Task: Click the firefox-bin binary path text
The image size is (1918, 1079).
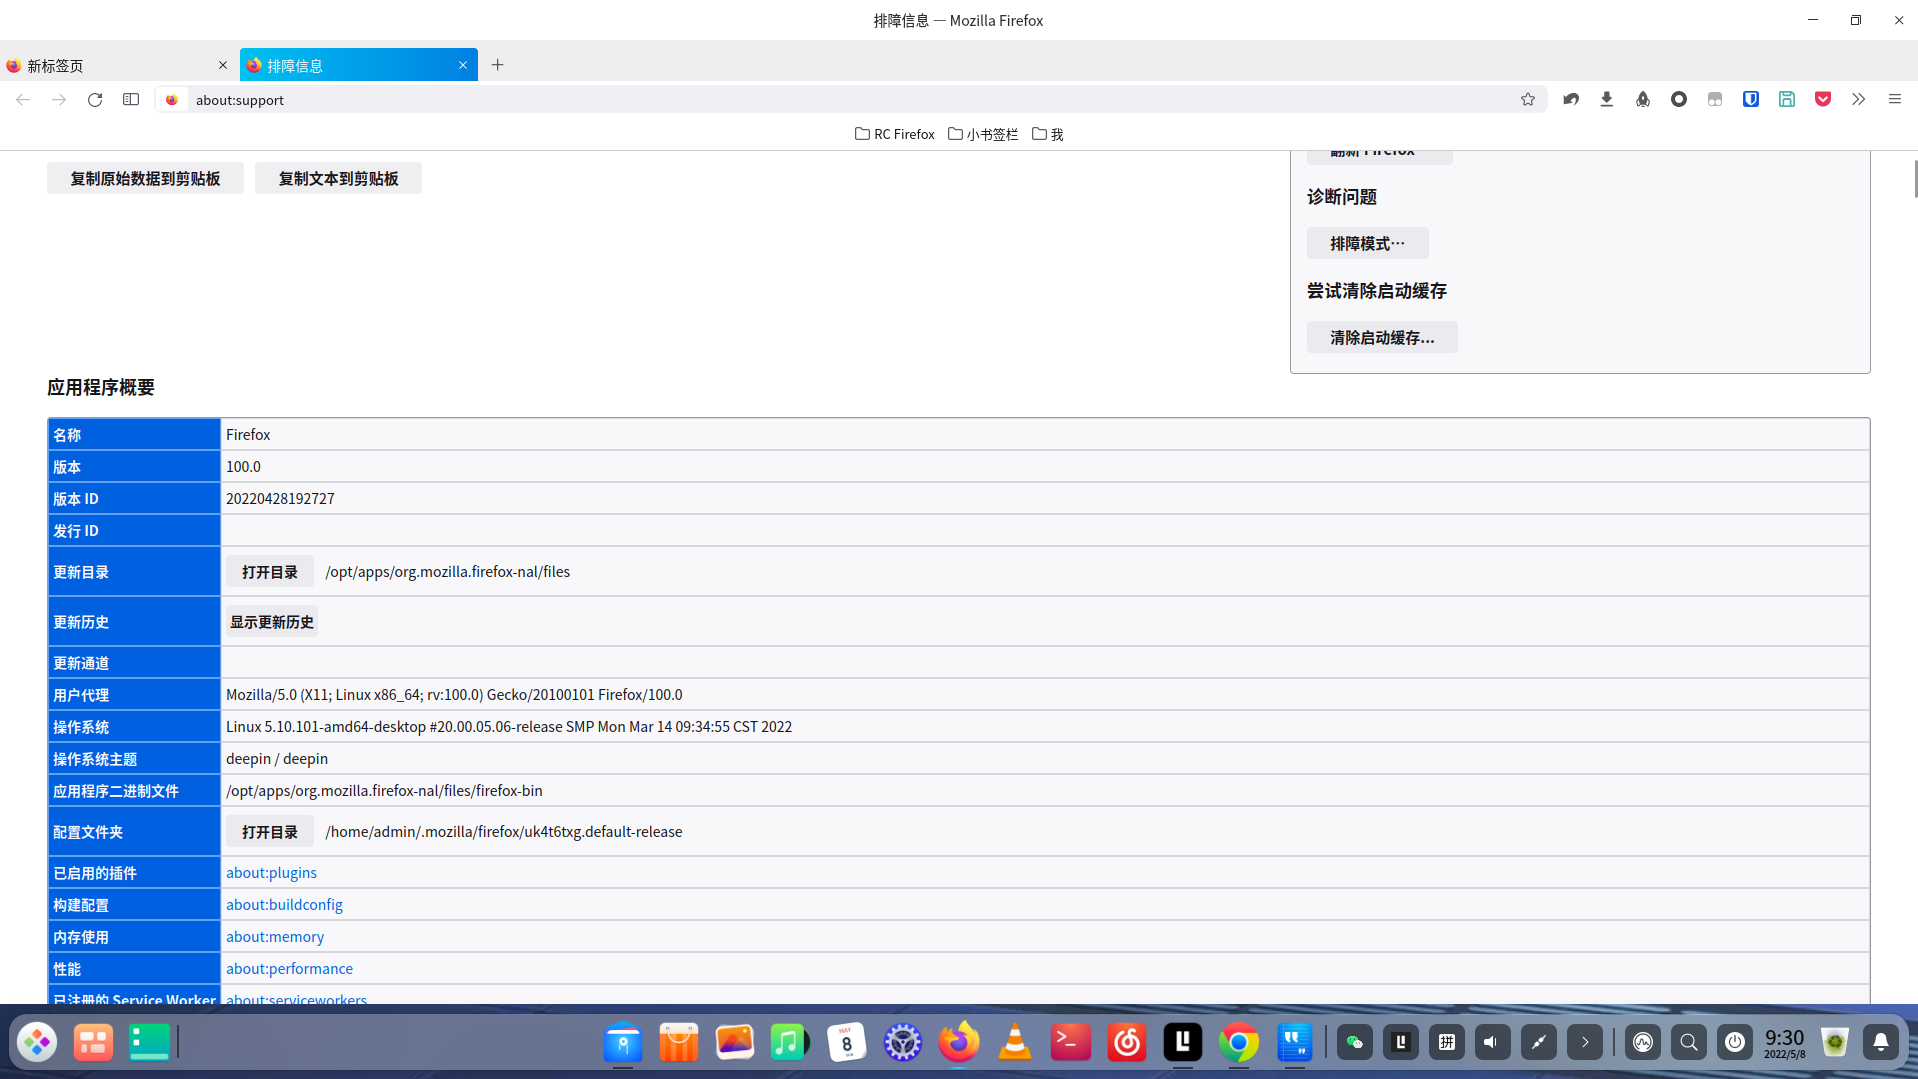Action: (x=384, y=791)
